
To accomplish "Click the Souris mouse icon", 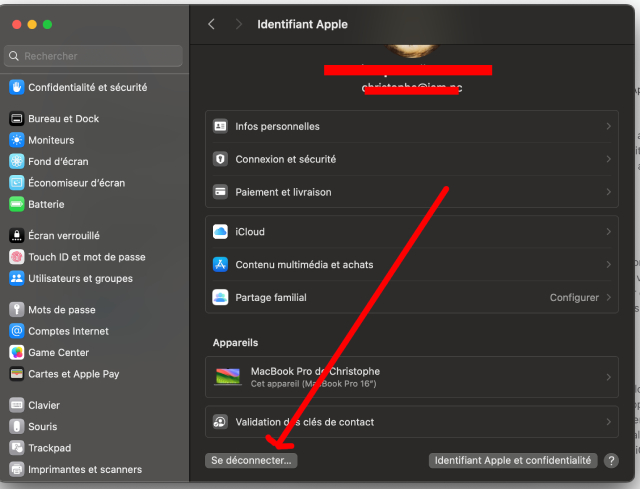I will click(x=17, y=427).
